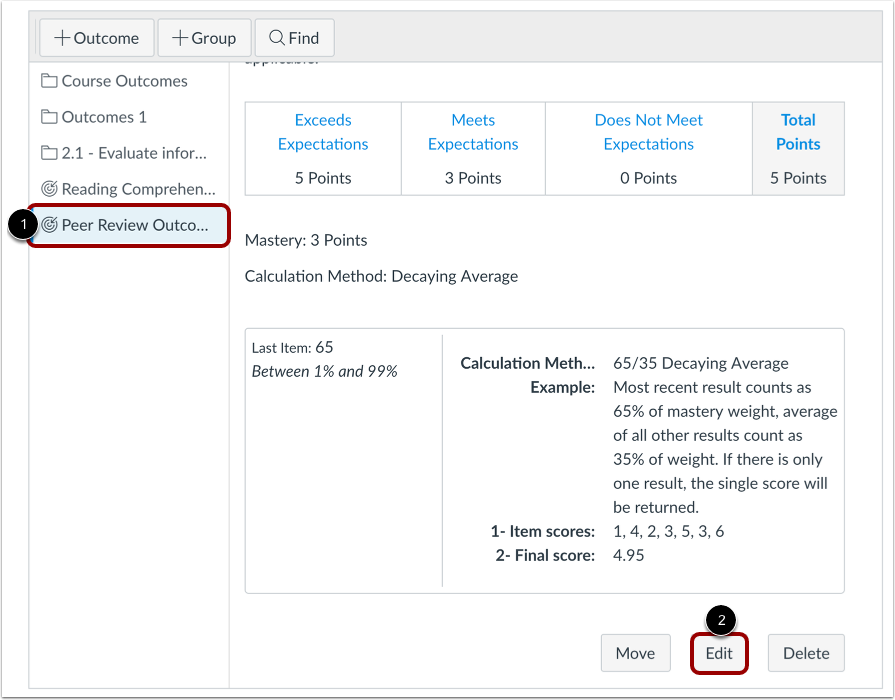Edit the Peer Review outcome
The width and height of the screenshot is (895, 700).
(x=719, y=653)
